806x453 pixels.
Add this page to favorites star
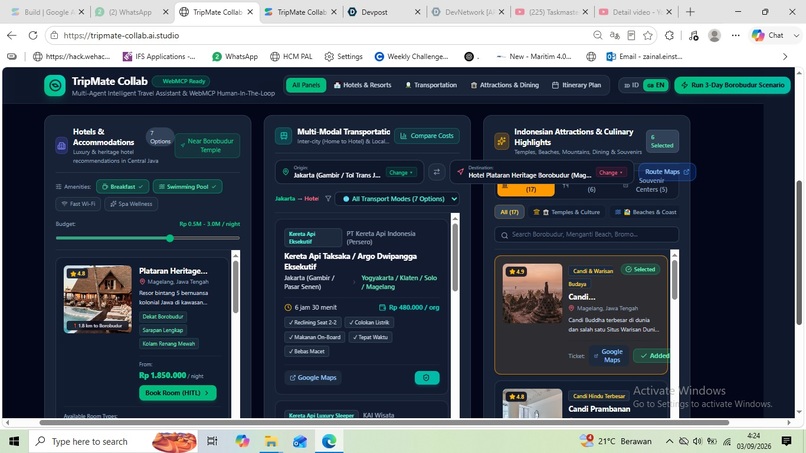[x=648, y=35]
